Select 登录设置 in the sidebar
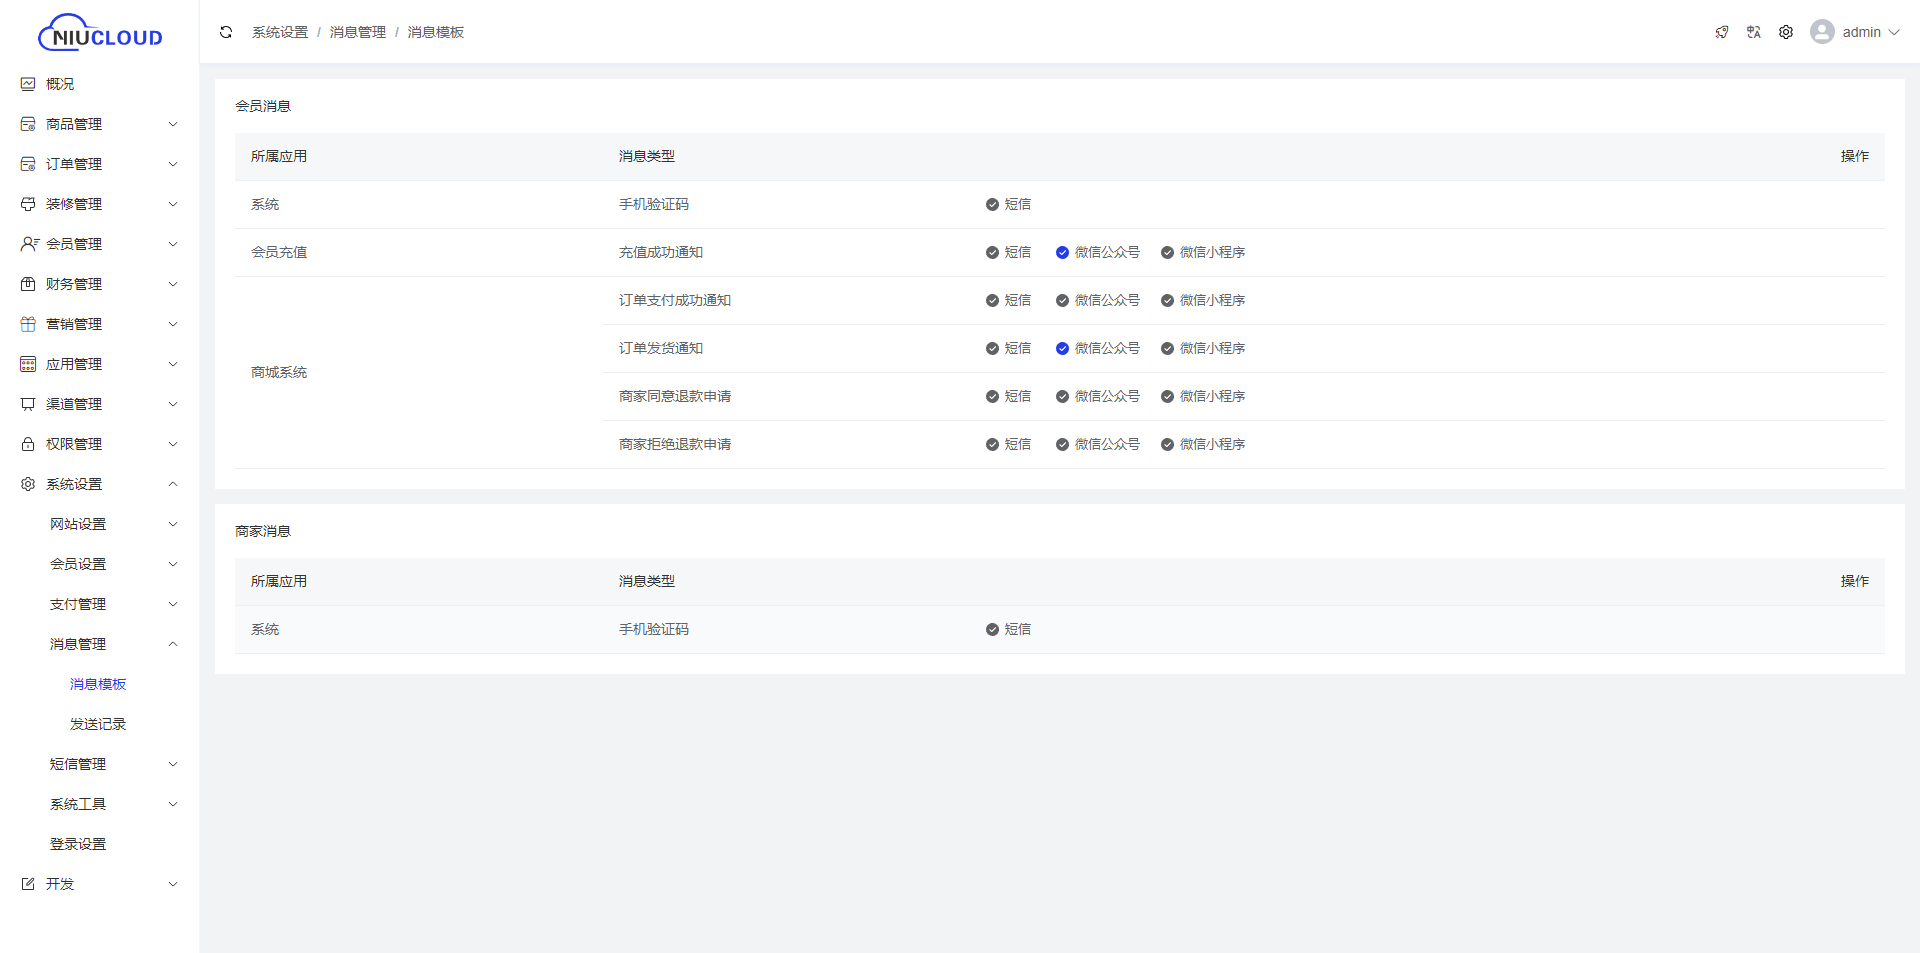1920x953 pixels. point(78,844)
